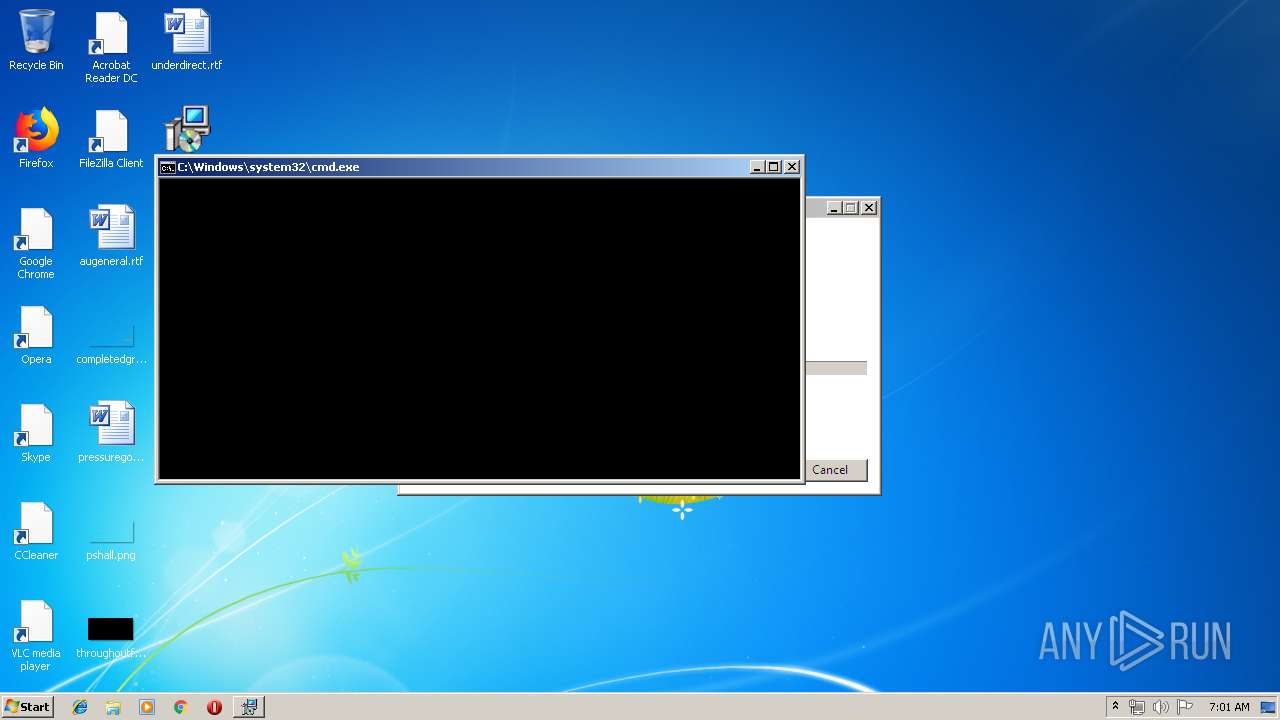1280x720 pixels.
Task: Open Acrobat Reader DC shortcut
Action: (111, 47)
